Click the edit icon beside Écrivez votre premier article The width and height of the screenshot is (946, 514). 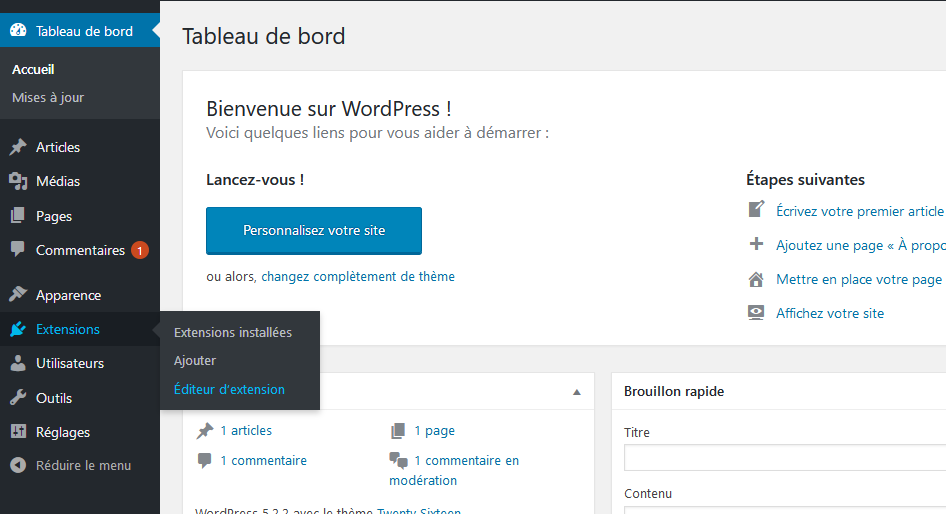(756, 209)
